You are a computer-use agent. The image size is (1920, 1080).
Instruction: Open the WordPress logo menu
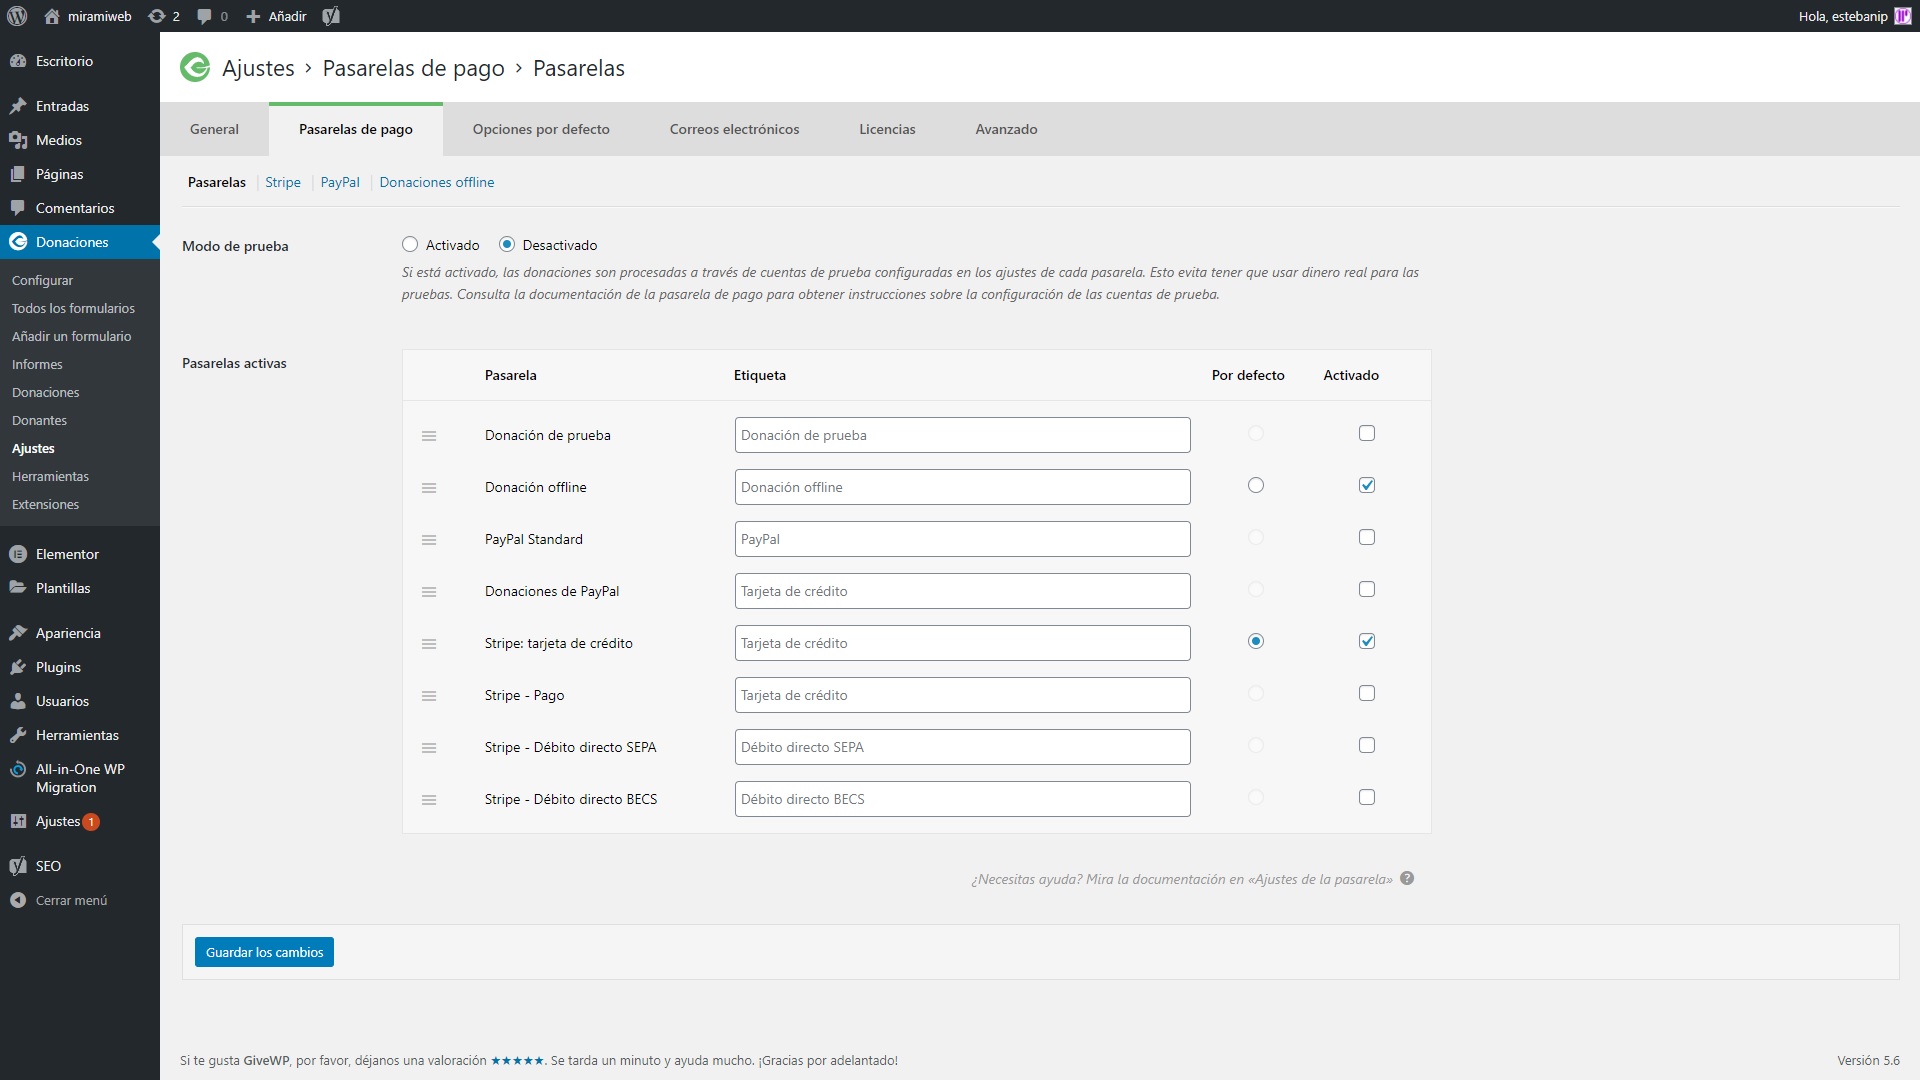17,16
